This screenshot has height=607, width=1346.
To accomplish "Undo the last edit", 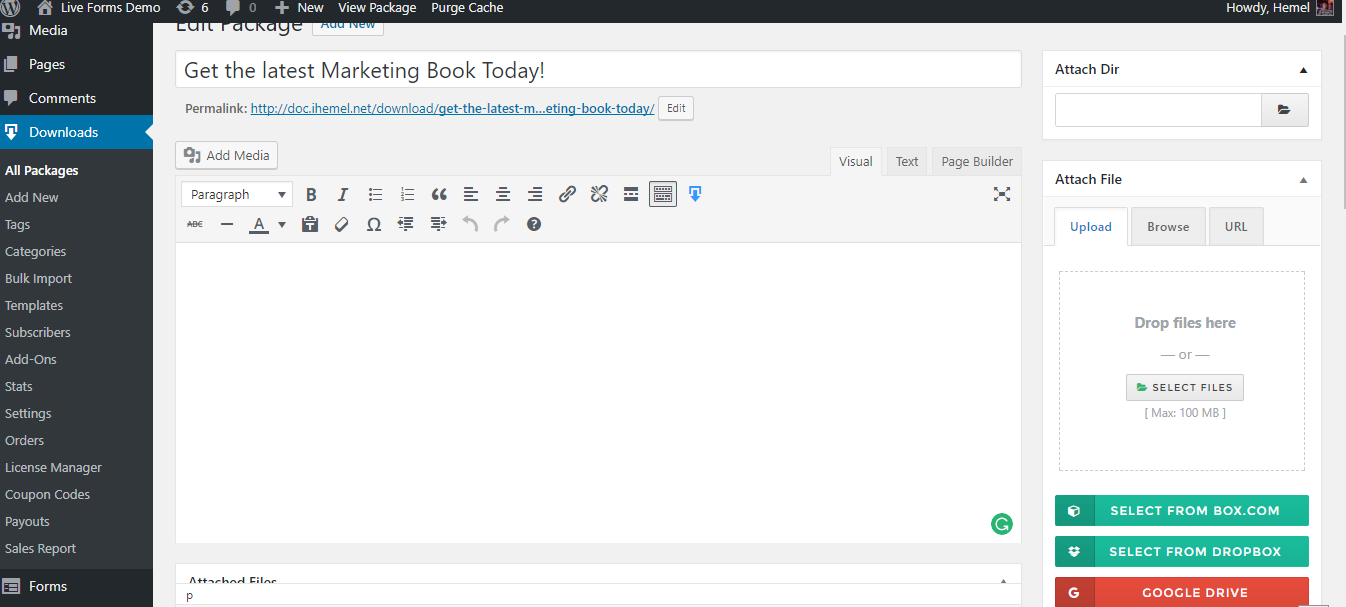I will [470, 225].
